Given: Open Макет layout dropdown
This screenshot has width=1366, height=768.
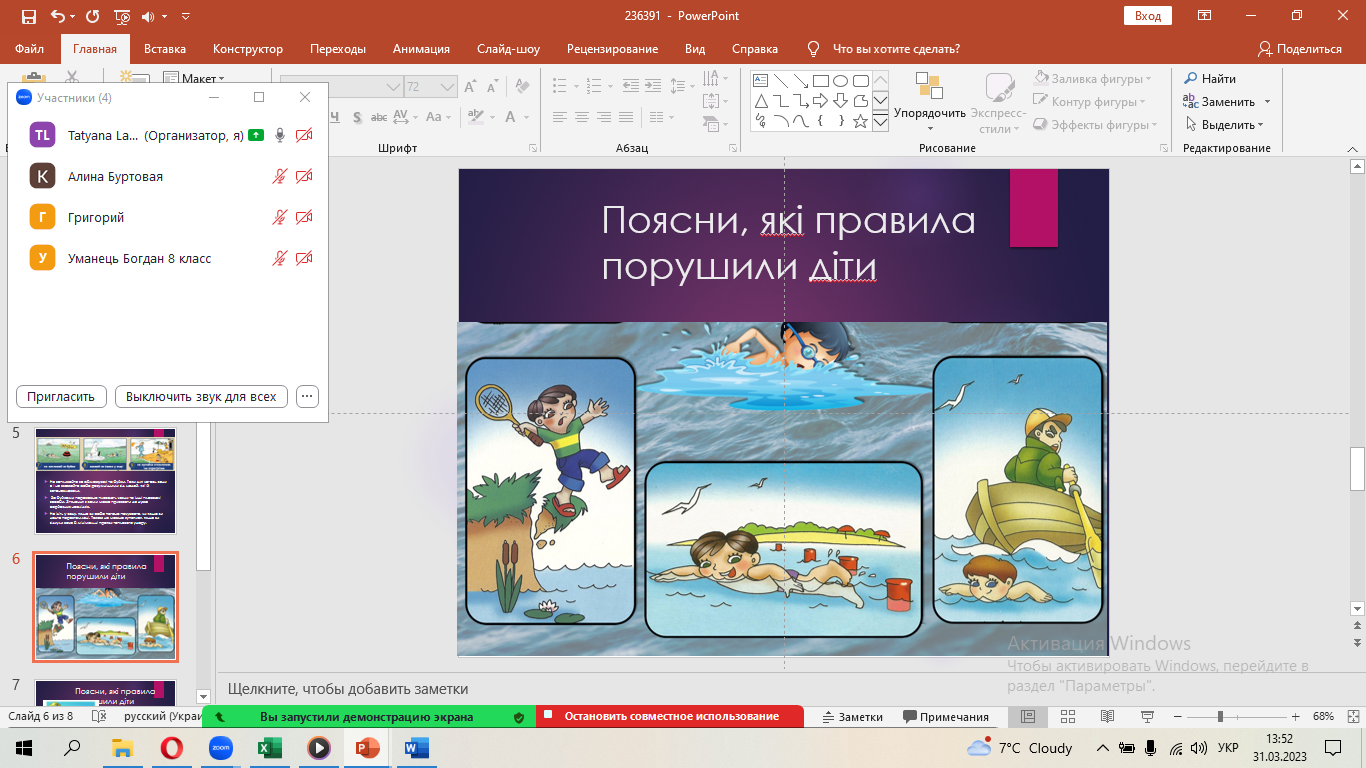Looking at the screenshot, I should click(194, 79).
